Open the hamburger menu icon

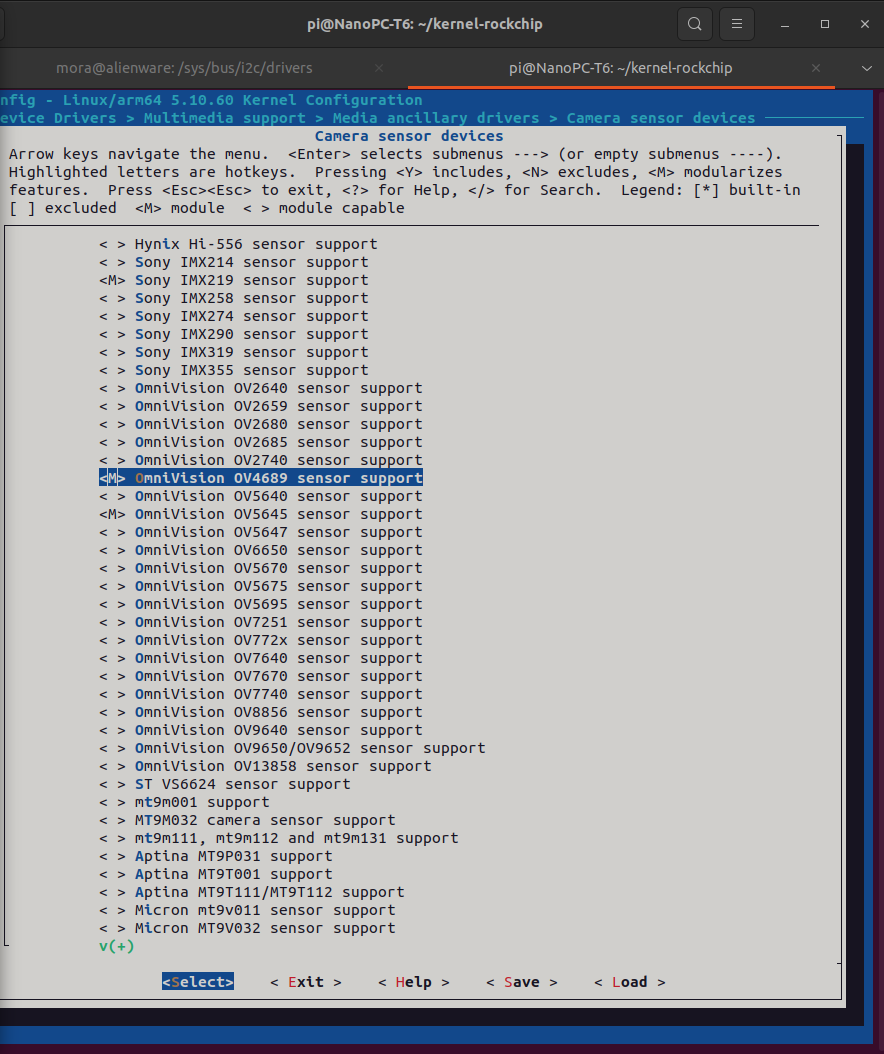click(737, 23)
